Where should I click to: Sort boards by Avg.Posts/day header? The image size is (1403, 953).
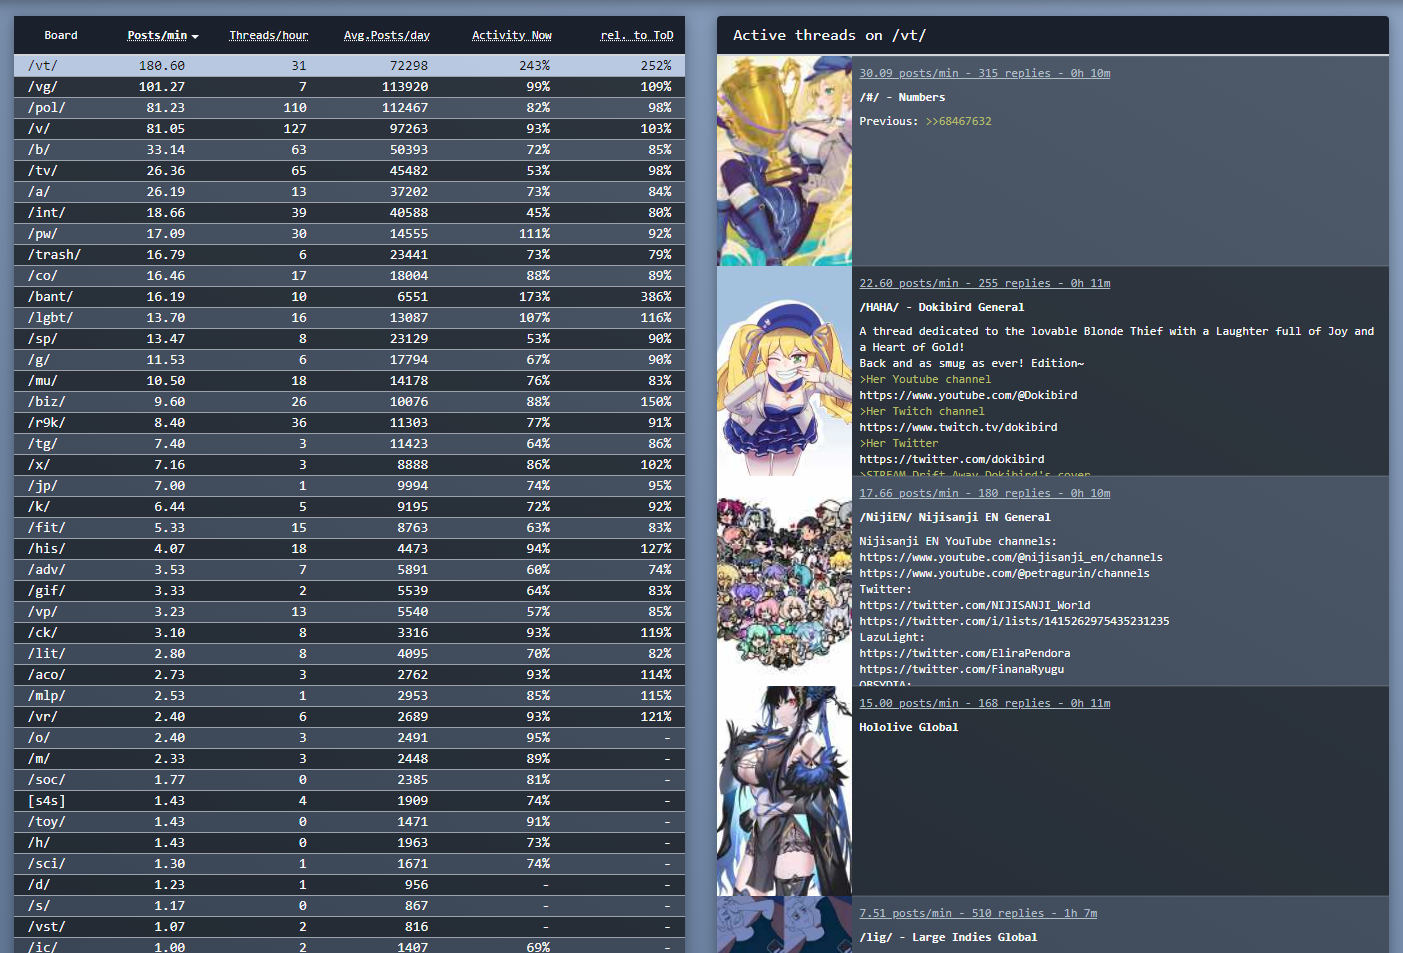(x=387, y=35)
